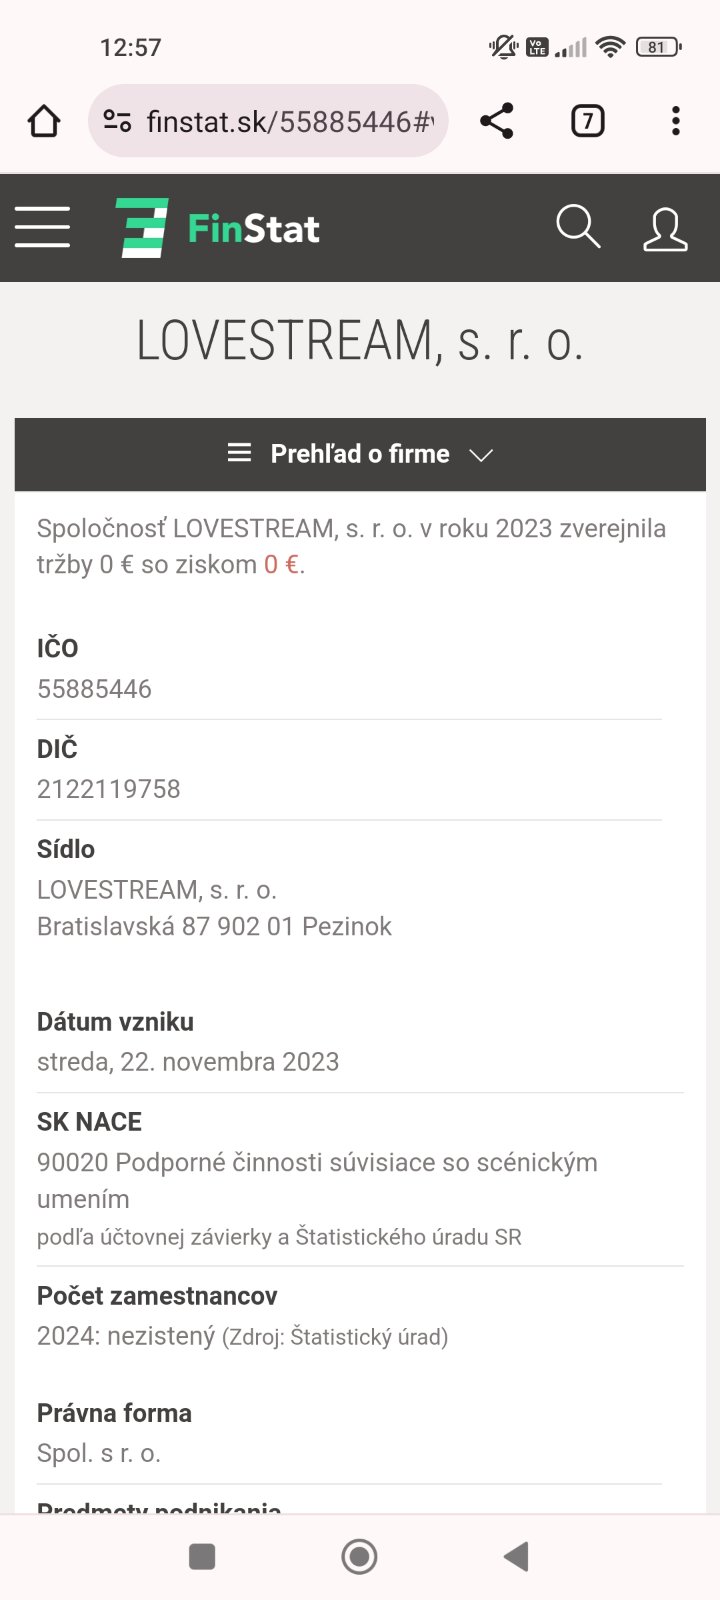Open FinStat hamburger menu
Screen dimensions: 720x1600
click(x=42, y=228)
